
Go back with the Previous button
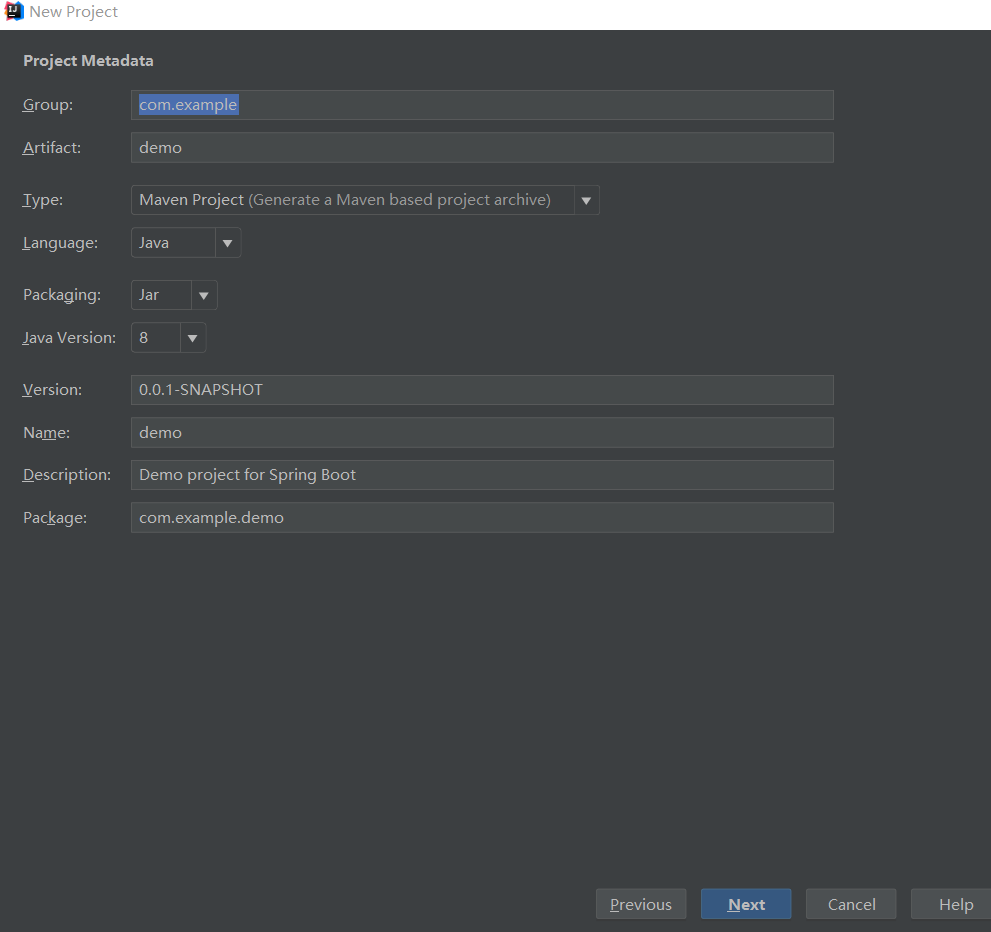(641, 904)
